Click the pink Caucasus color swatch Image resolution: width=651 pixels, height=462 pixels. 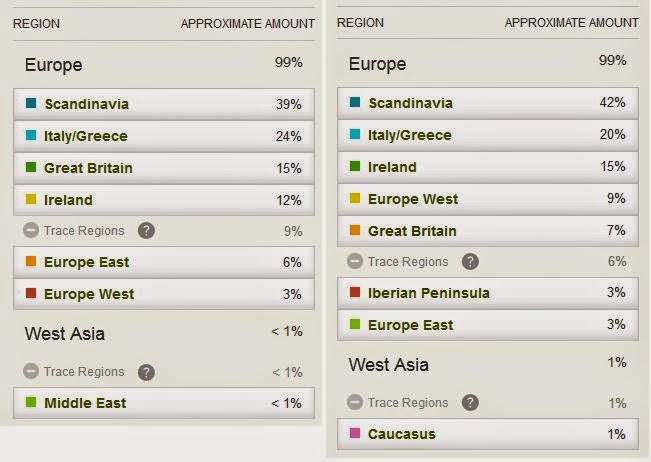355,434
